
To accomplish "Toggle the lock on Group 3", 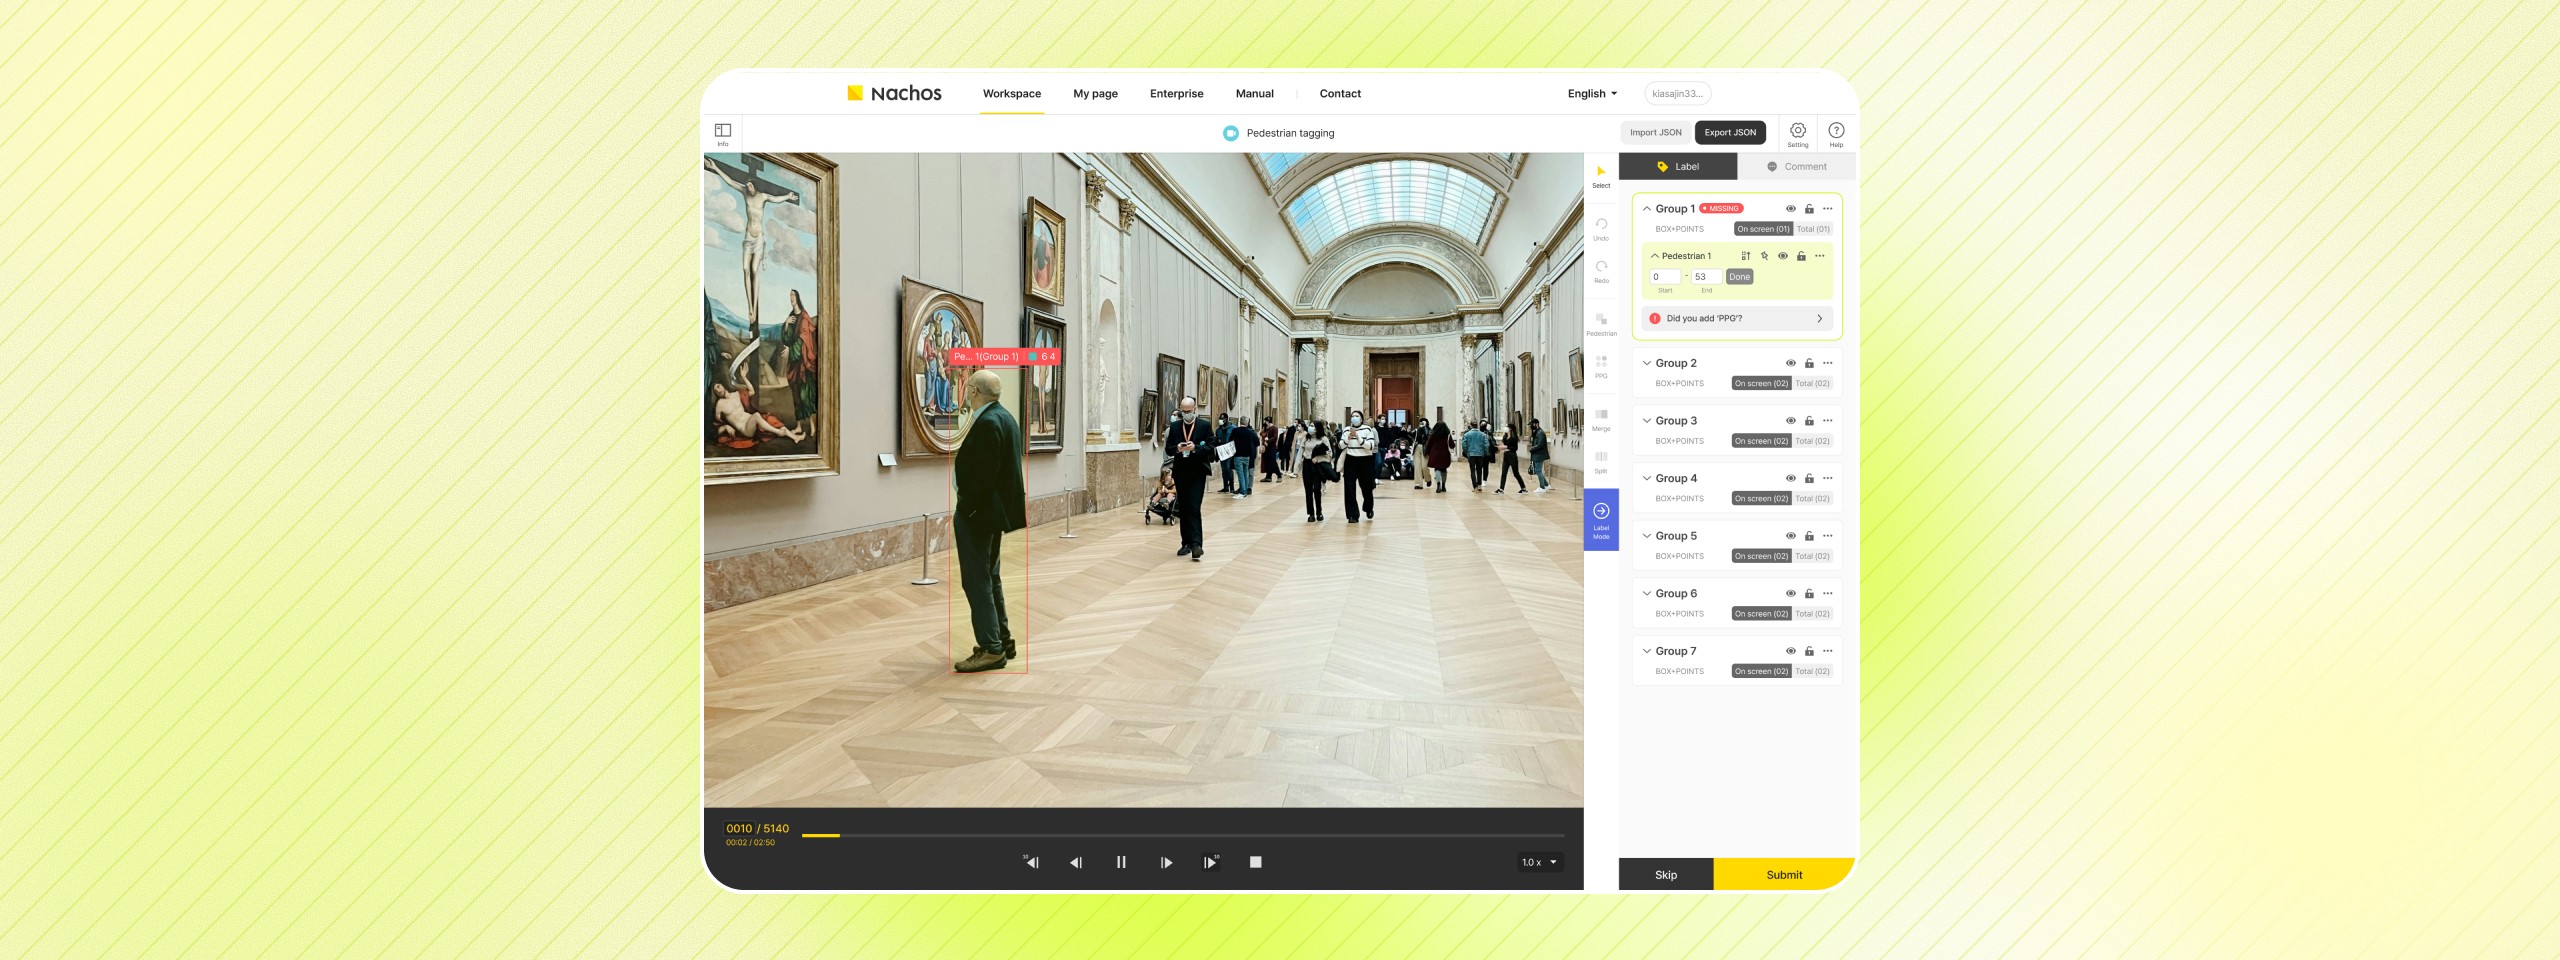I will click(1809, 421).
